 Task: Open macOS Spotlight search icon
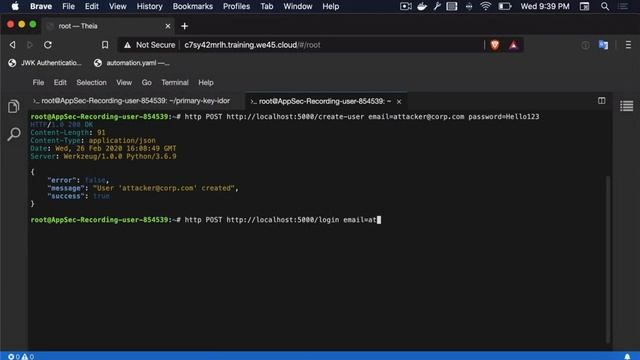(x=605, y=6)
